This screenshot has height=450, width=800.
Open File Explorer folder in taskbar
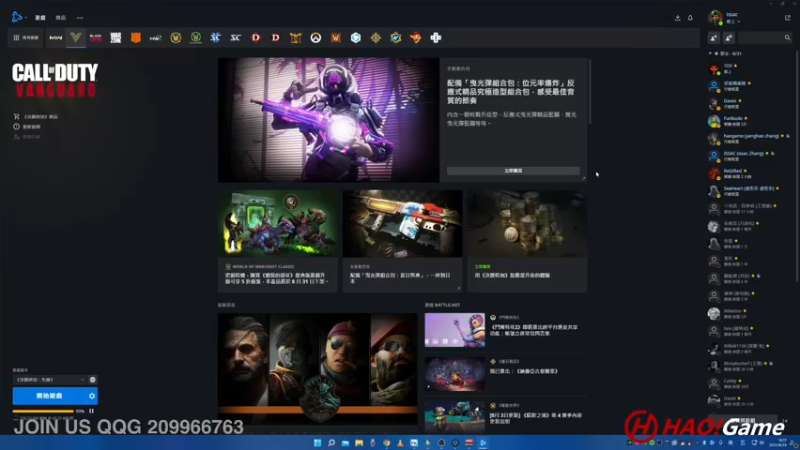pyautogui.click(x=359, y=443)
